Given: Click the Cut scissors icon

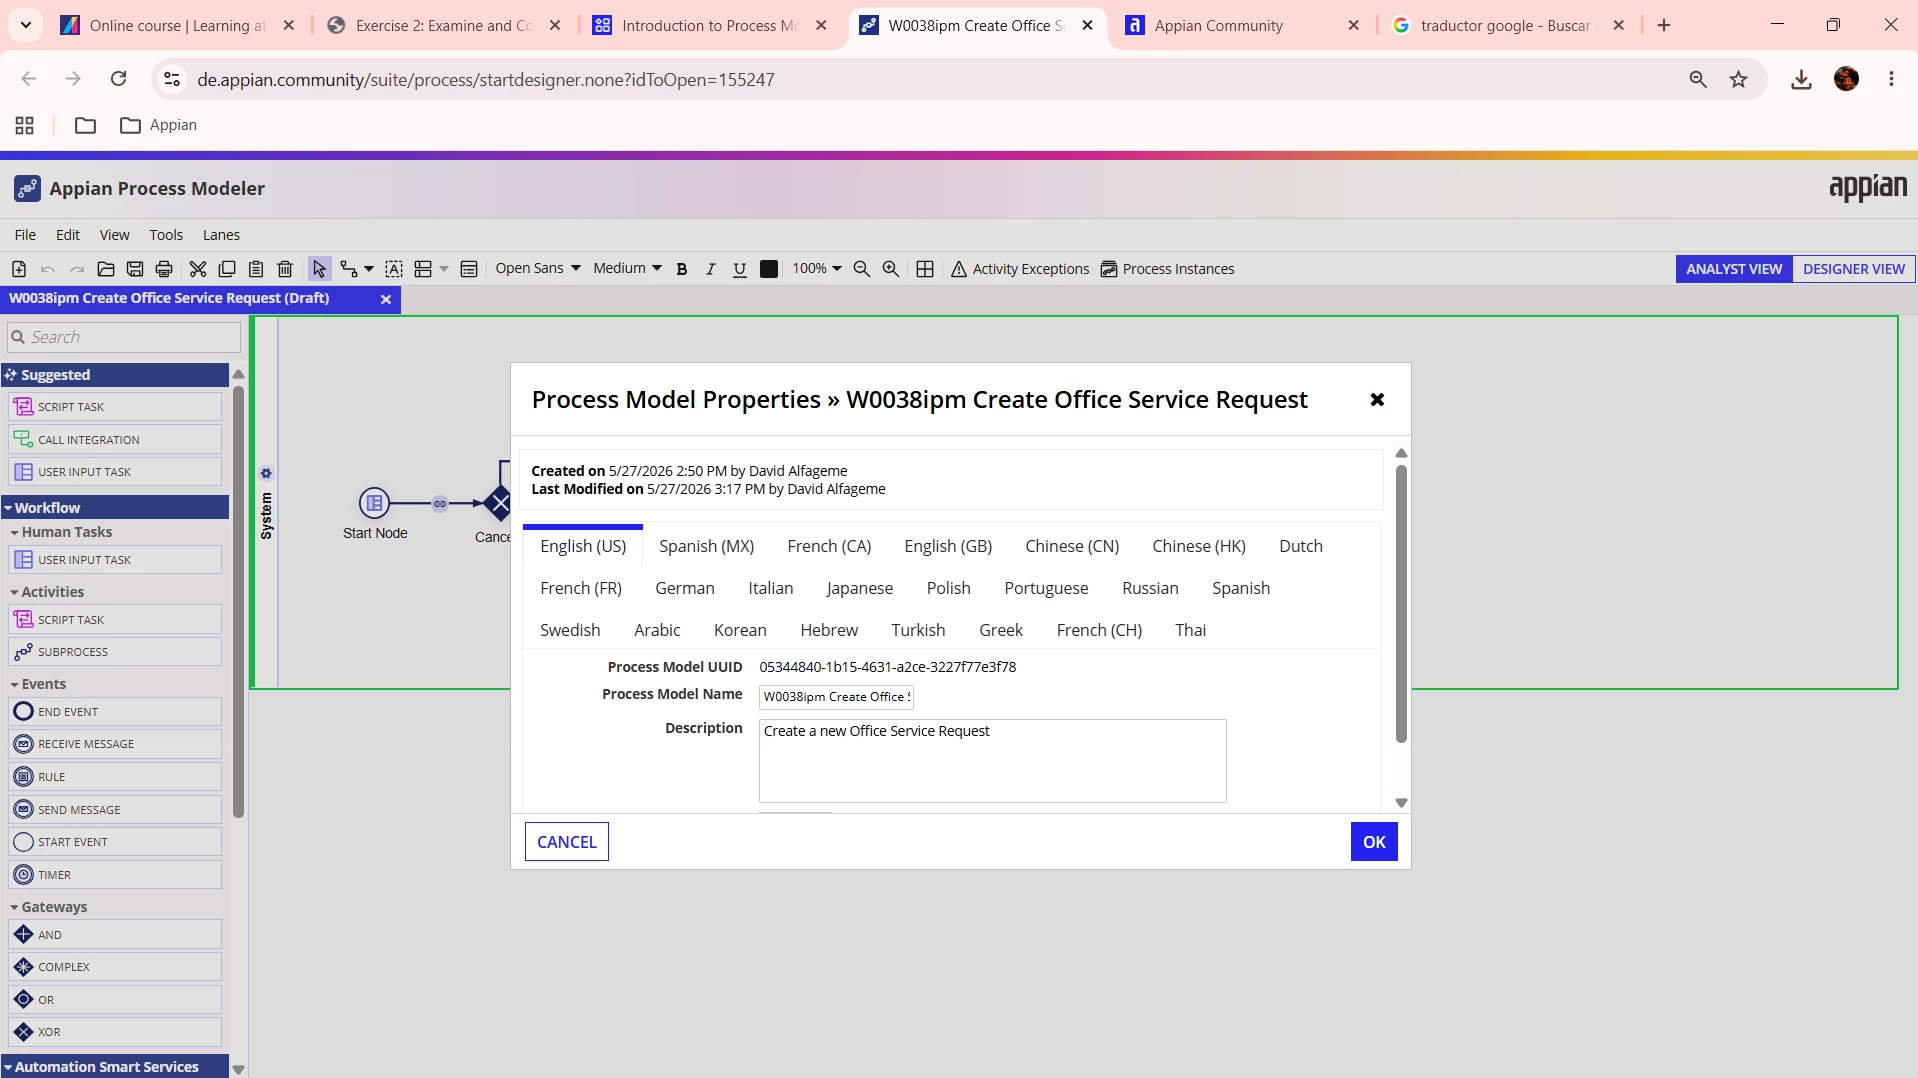Looking at the screenshot, I should point(198,269).
